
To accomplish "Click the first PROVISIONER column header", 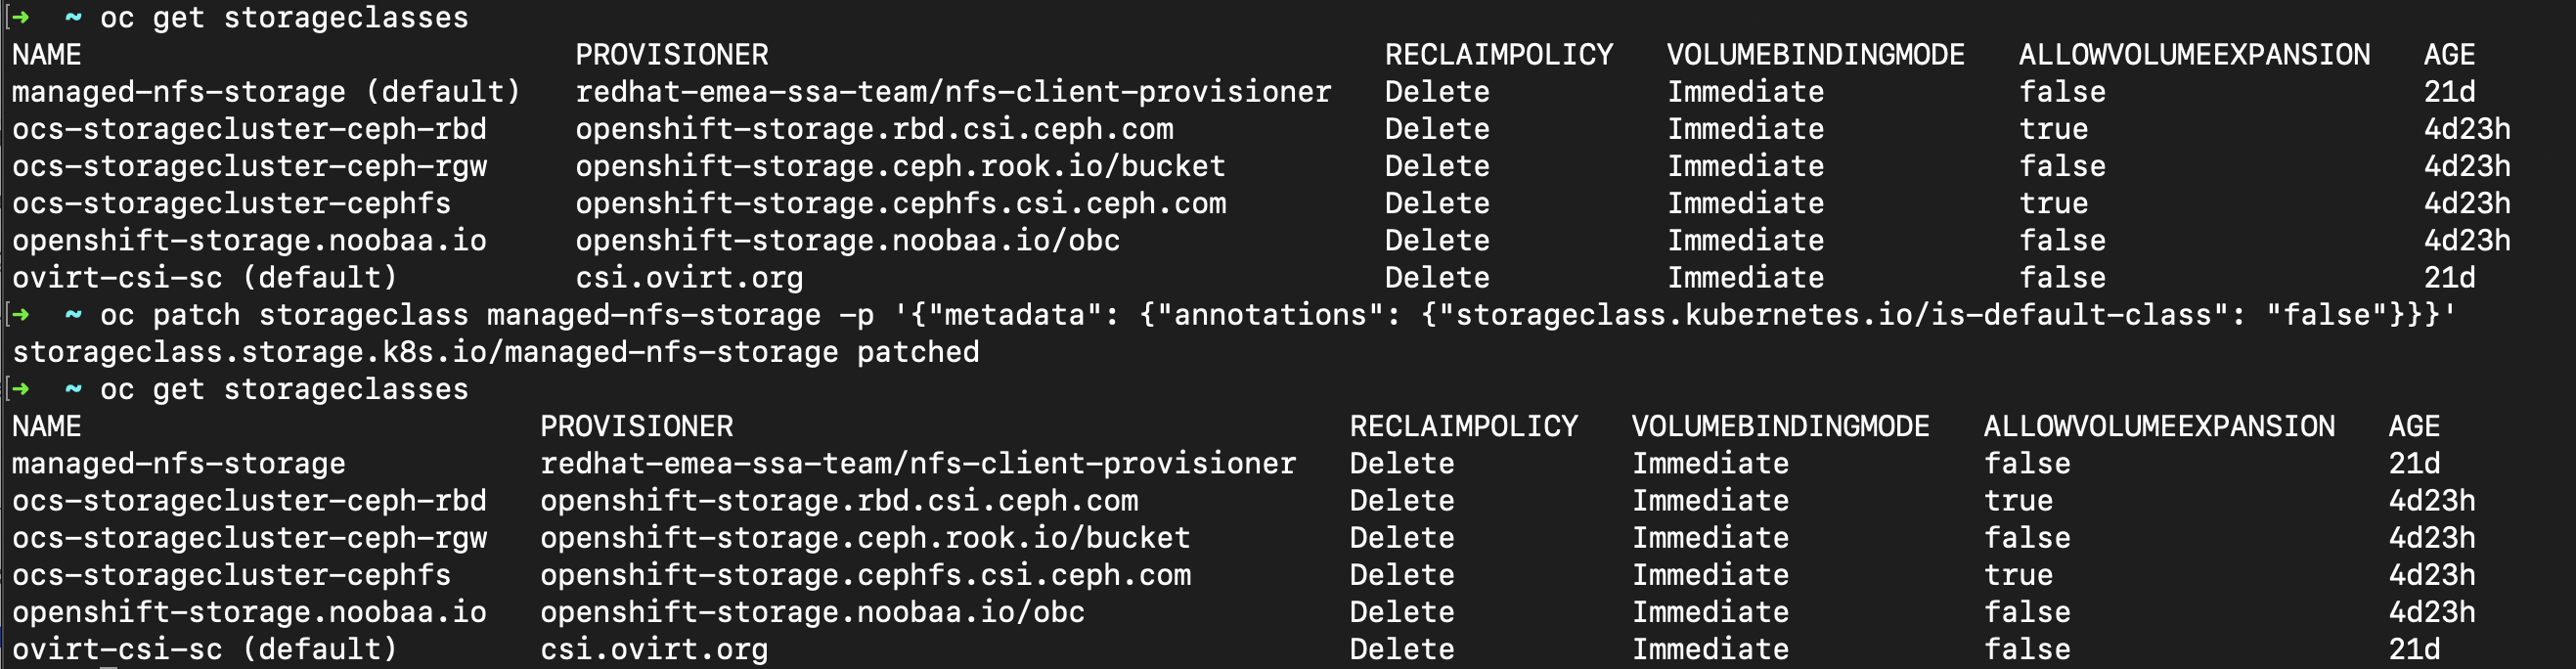I will click(672, 55).
